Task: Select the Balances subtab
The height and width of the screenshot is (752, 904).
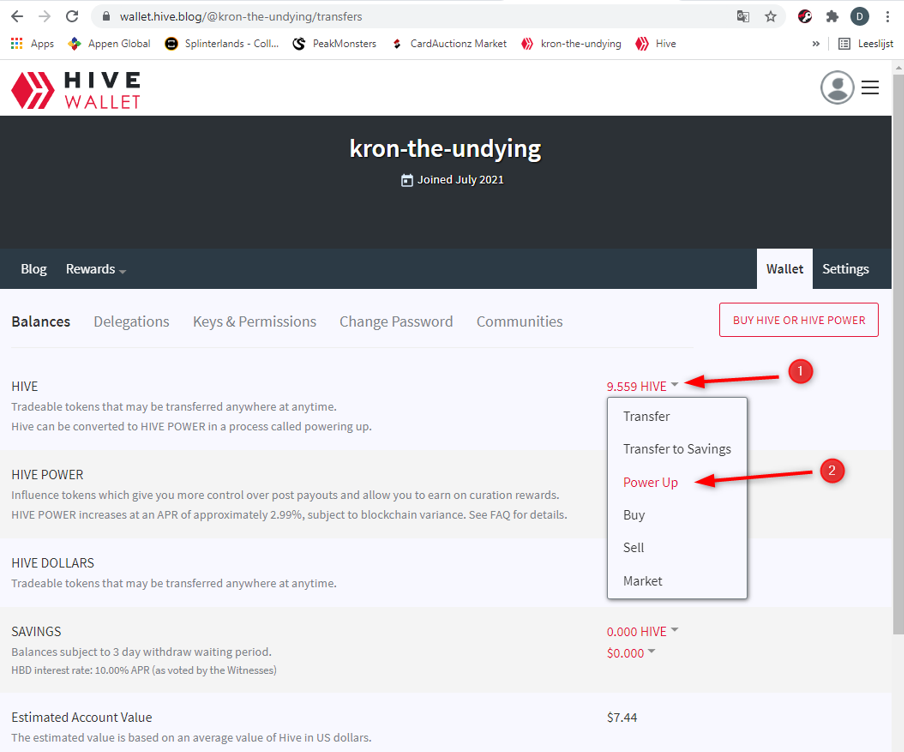Action: [41, 322]
